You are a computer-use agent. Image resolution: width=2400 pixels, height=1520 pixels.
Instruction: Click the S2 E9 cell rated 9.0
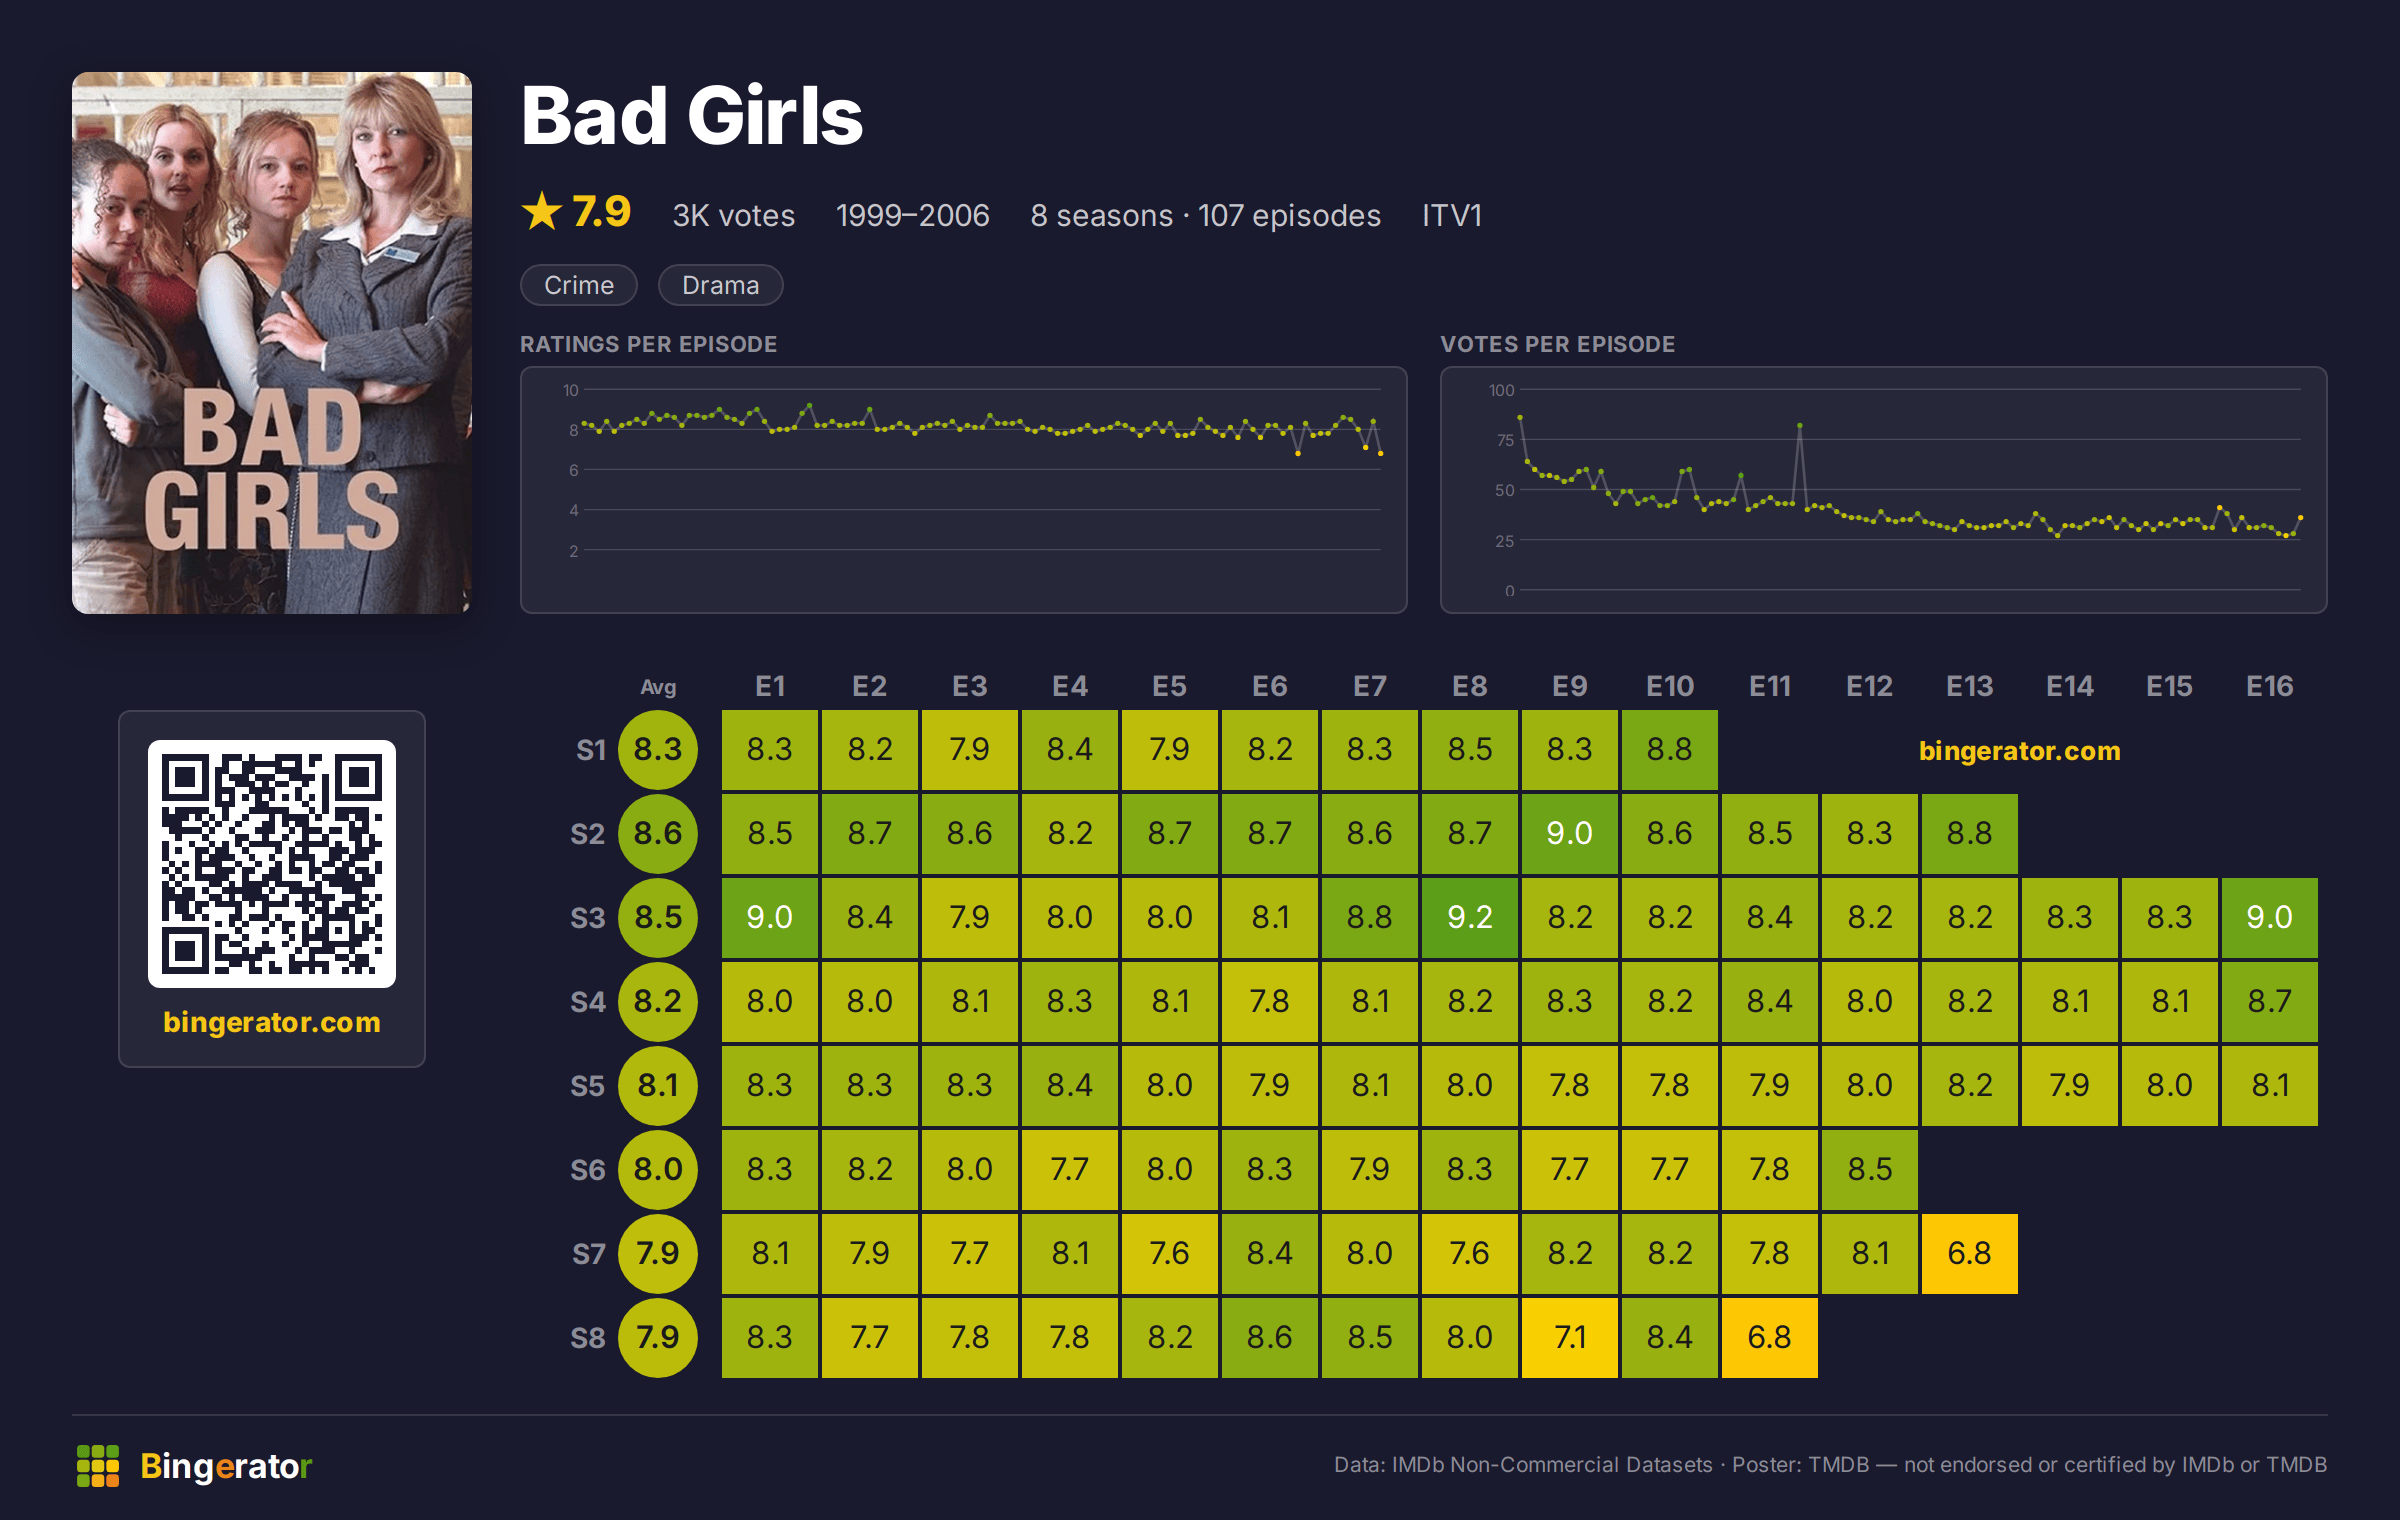pyautogui.click(x=1570, y=834)
